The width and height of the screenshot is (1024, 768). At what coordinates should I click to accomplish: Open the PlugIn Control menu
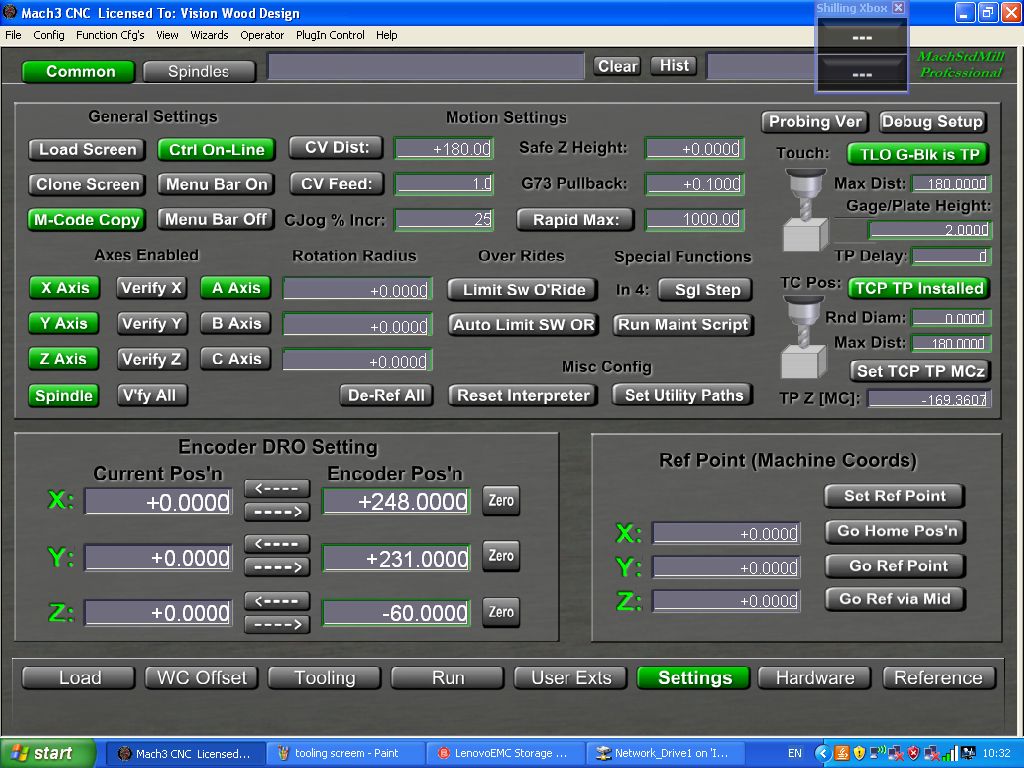coord(330,35)
